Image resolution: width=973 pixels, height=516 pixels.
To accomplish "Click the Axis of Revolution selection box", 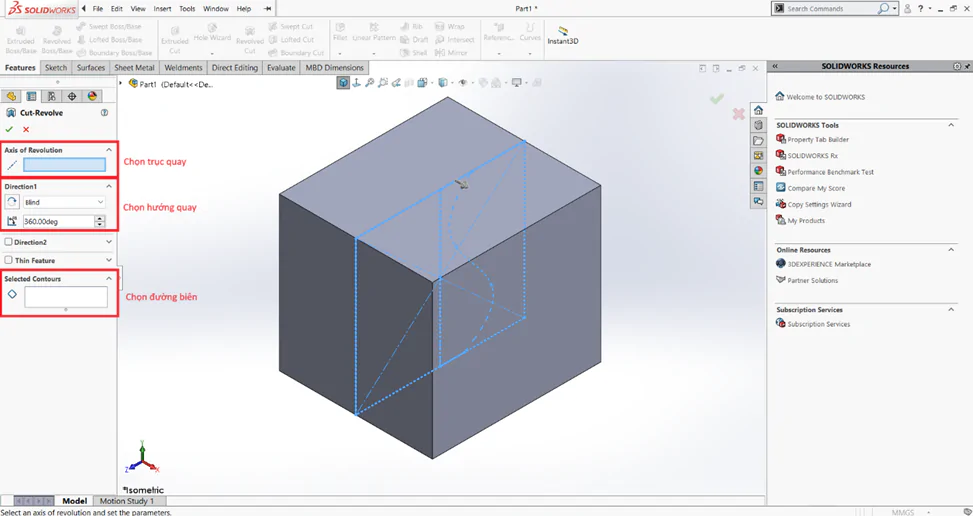I will (65, 165).
